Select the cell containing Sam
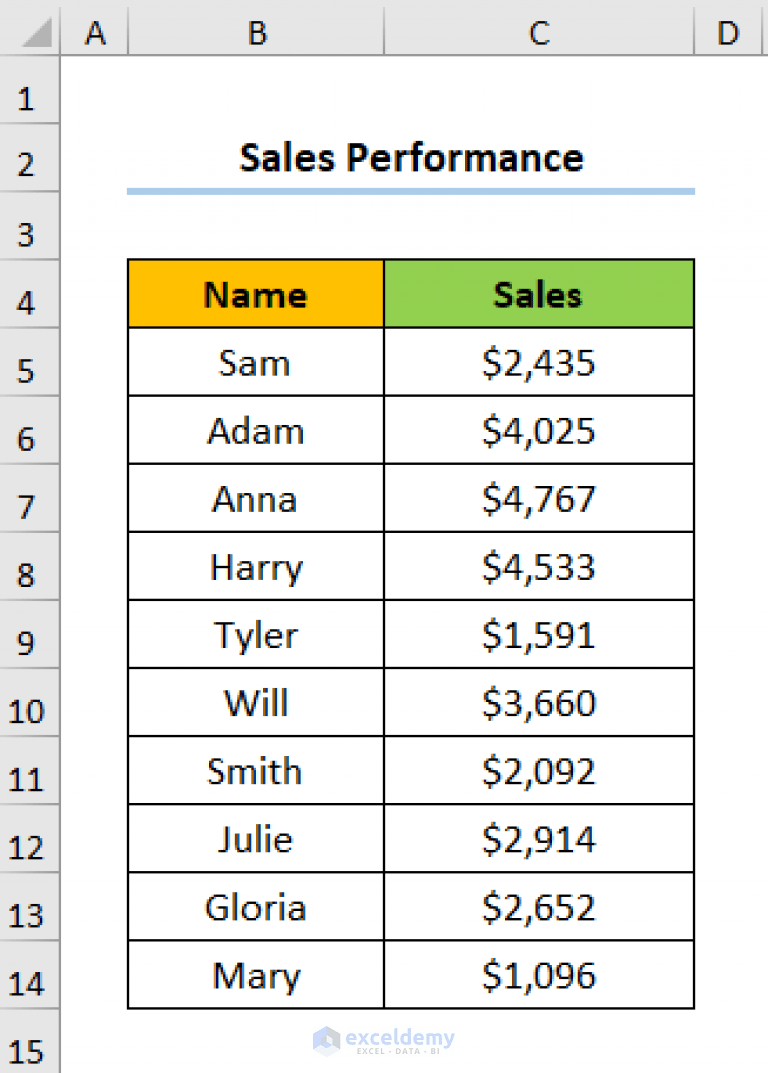This screenshot has width=768, height=1073. (256, 363)
